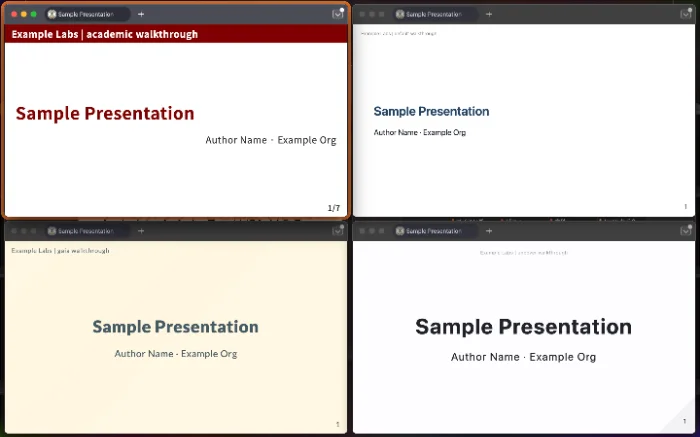Click the 1/7 slide counter on the academic slide

pos(334,208)
